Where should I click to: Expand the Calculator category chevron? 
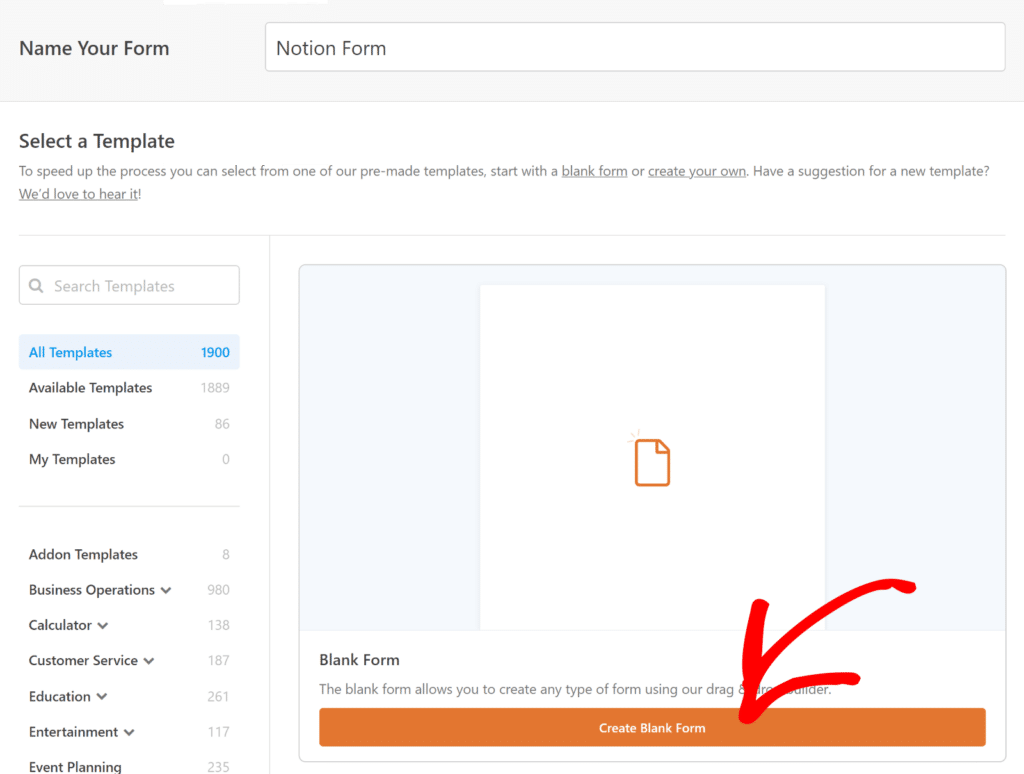(x=103, y=626)
